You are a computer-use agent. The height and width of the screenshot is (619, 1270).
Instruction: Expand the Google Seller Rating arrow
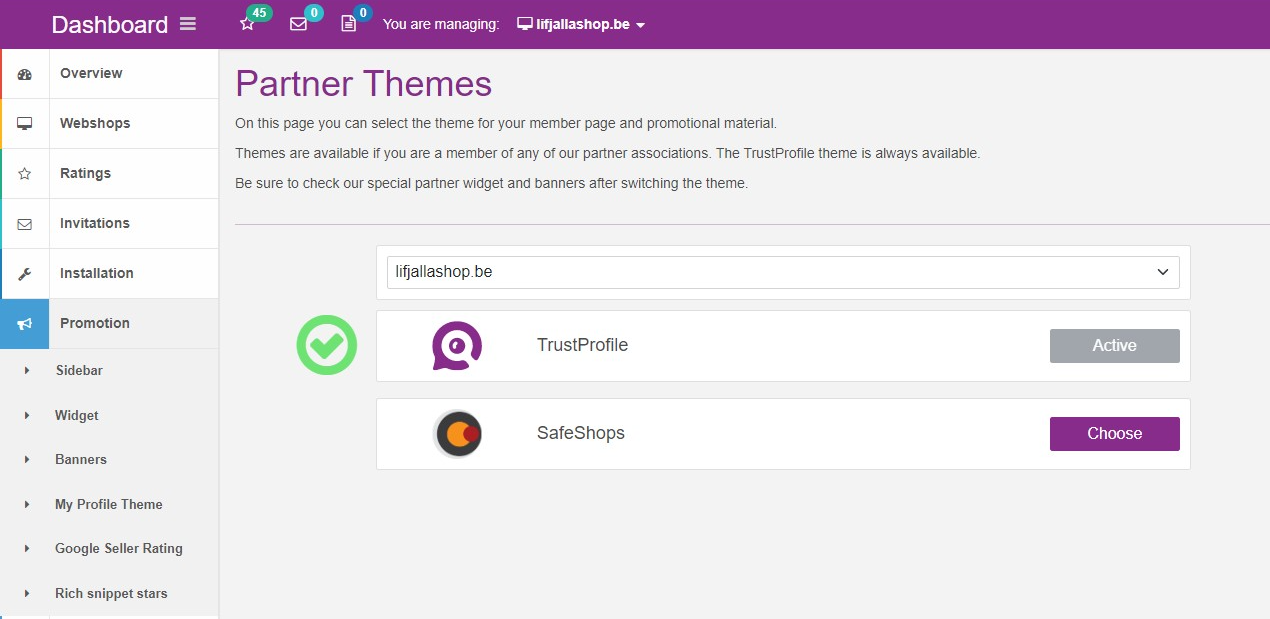tap(27, 549)
